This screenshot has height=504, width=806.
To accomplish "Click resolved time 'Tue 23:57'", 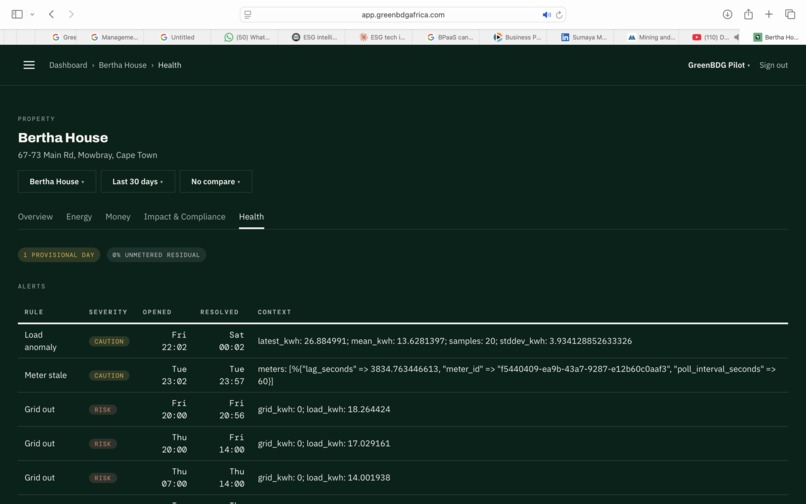I will pos(232,375).
